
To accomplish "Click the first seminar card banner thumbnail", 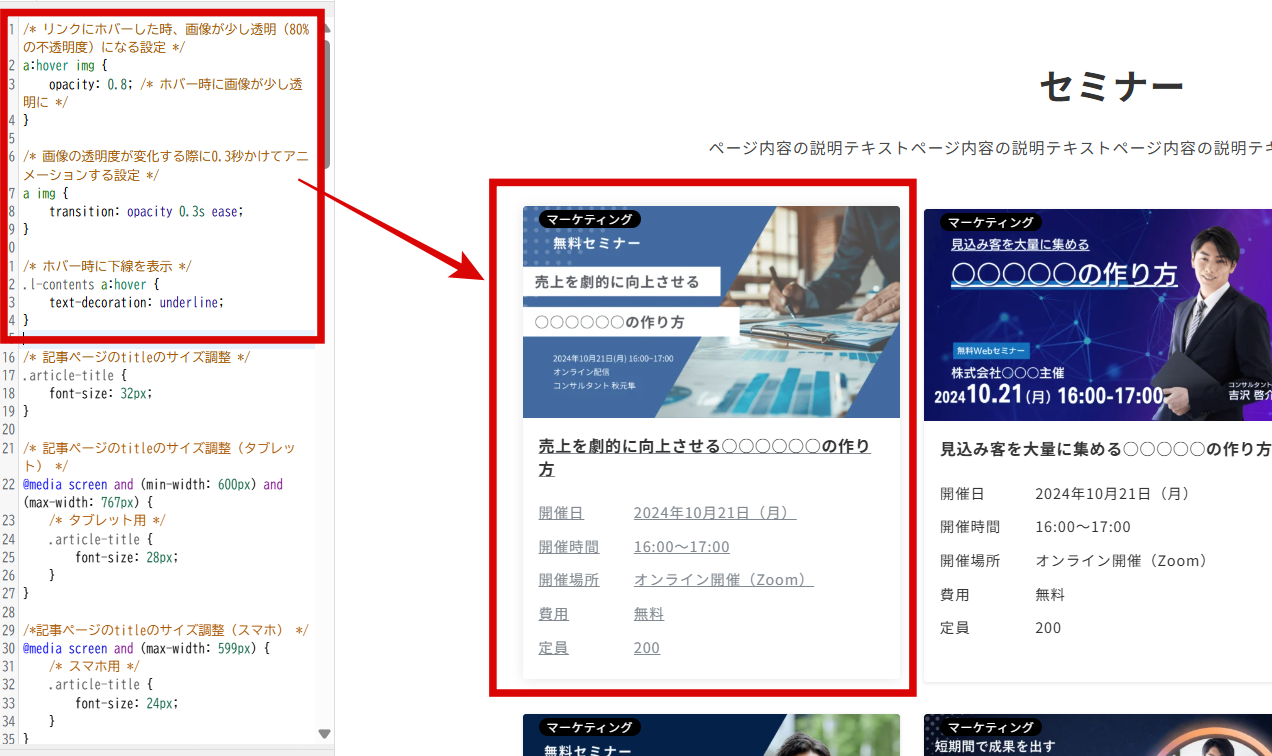I will tap(711, 312).
